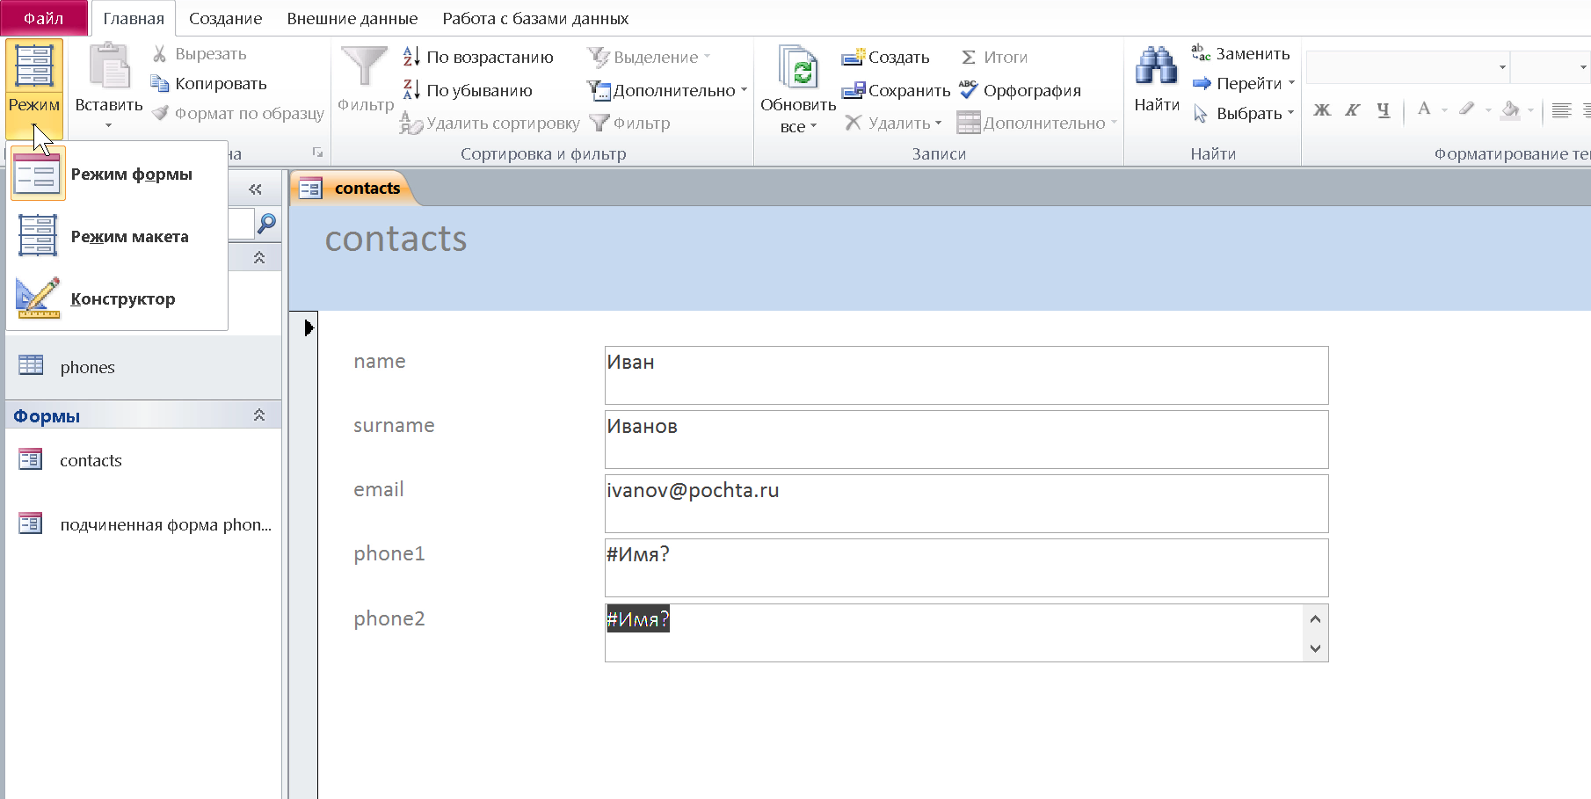Align text left in formatting group

pyautogui.click(x=1561, y=110)
